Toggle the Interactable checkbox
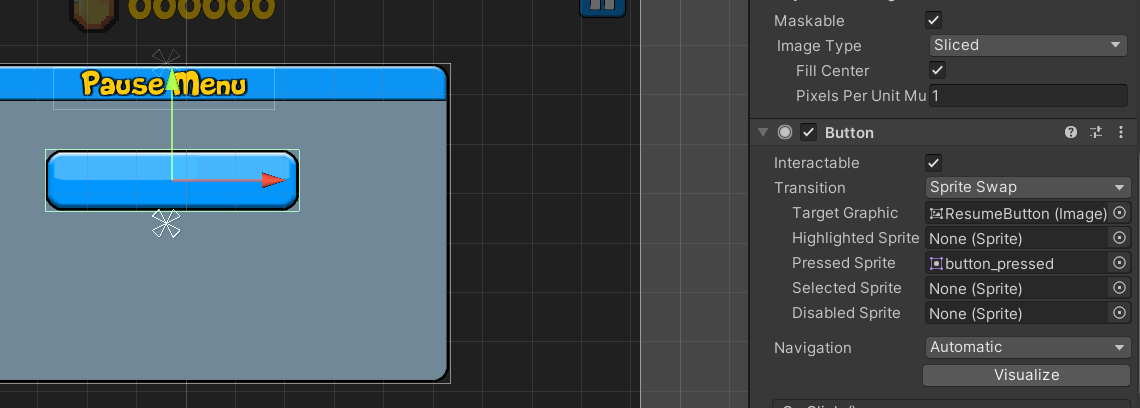The image size is (1140, 408). (934, 162)
